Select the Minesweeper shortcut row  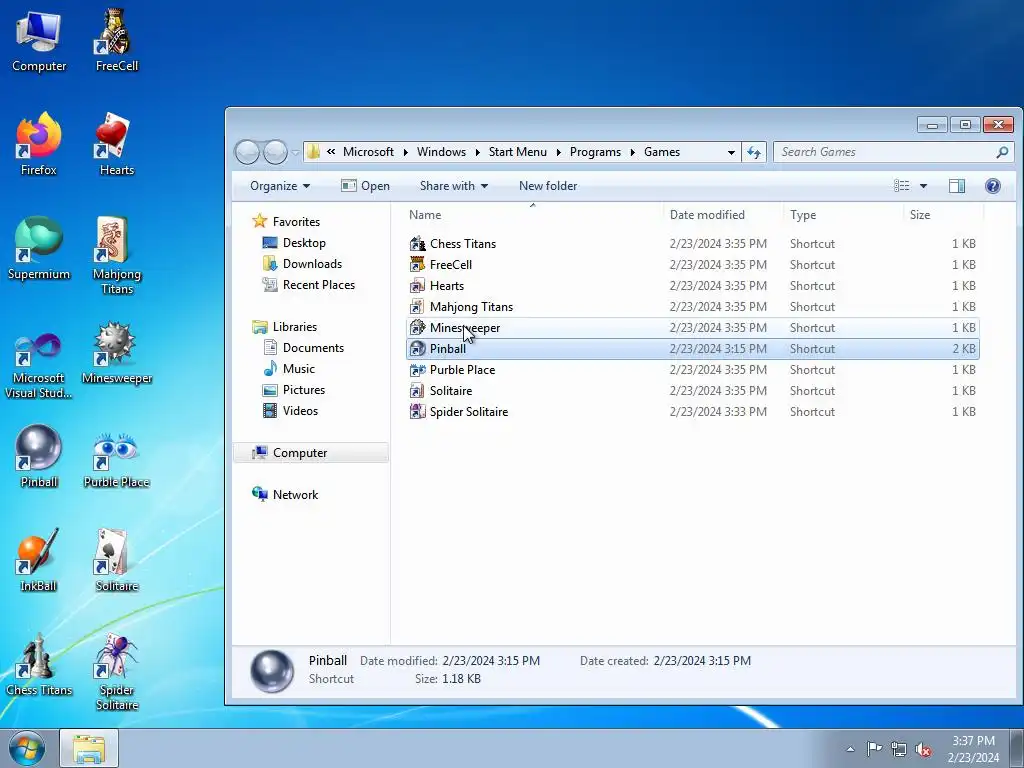click(x=692, y=328)
